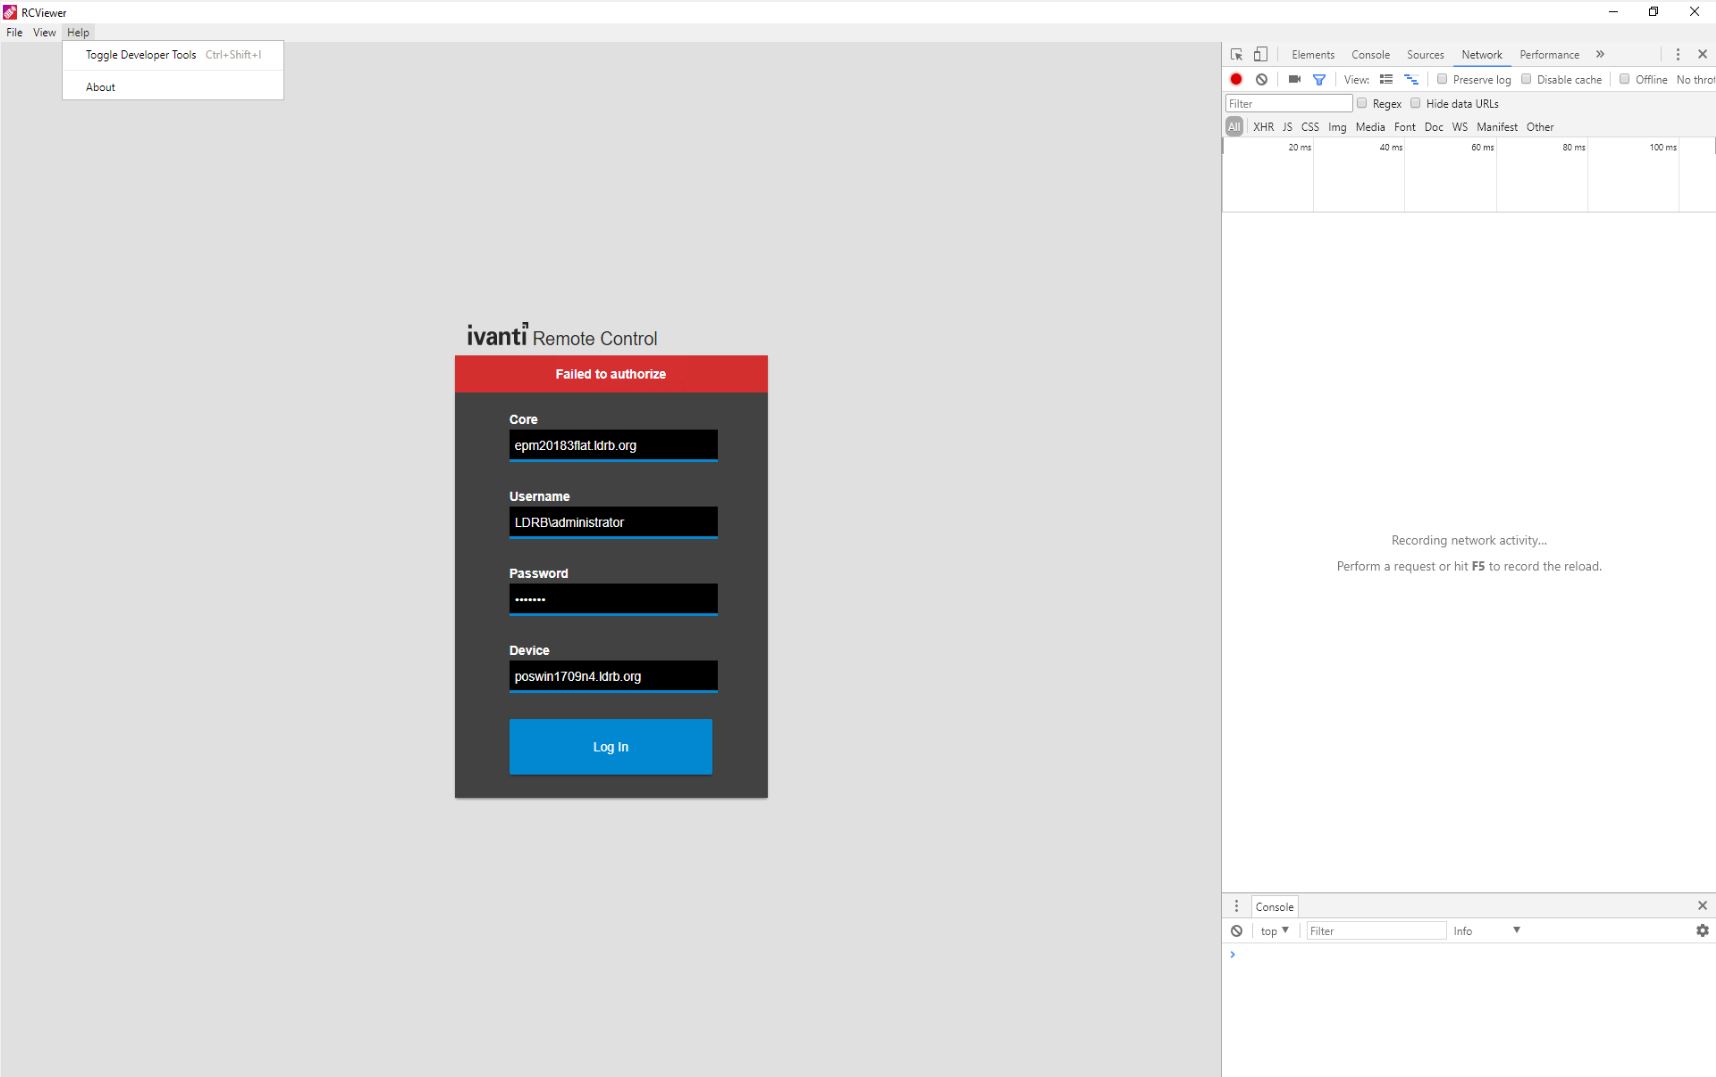Clear the network log
The image size is (1716, 1077).
[x=1262, y=79]
